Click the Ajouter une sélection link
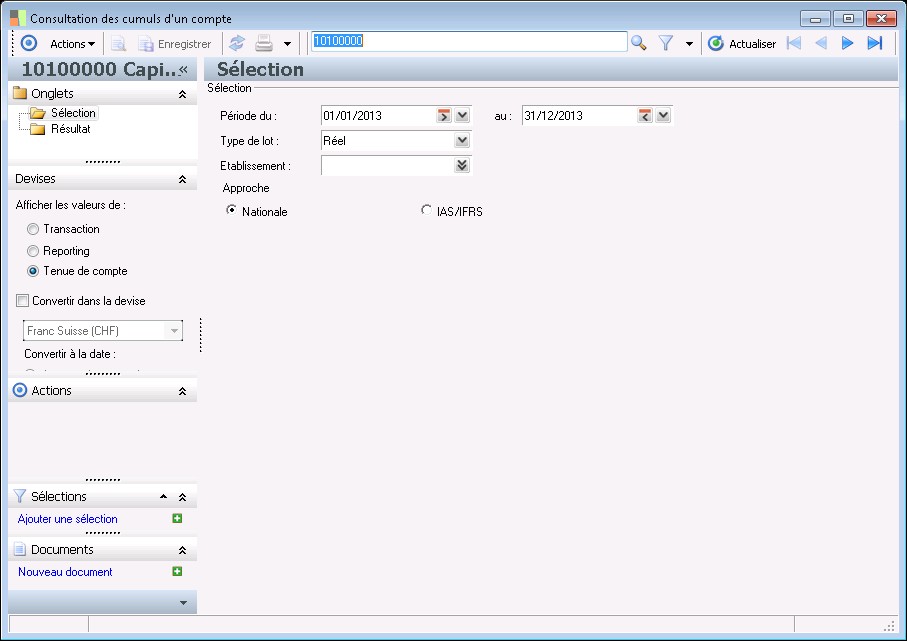 (68, 519)
